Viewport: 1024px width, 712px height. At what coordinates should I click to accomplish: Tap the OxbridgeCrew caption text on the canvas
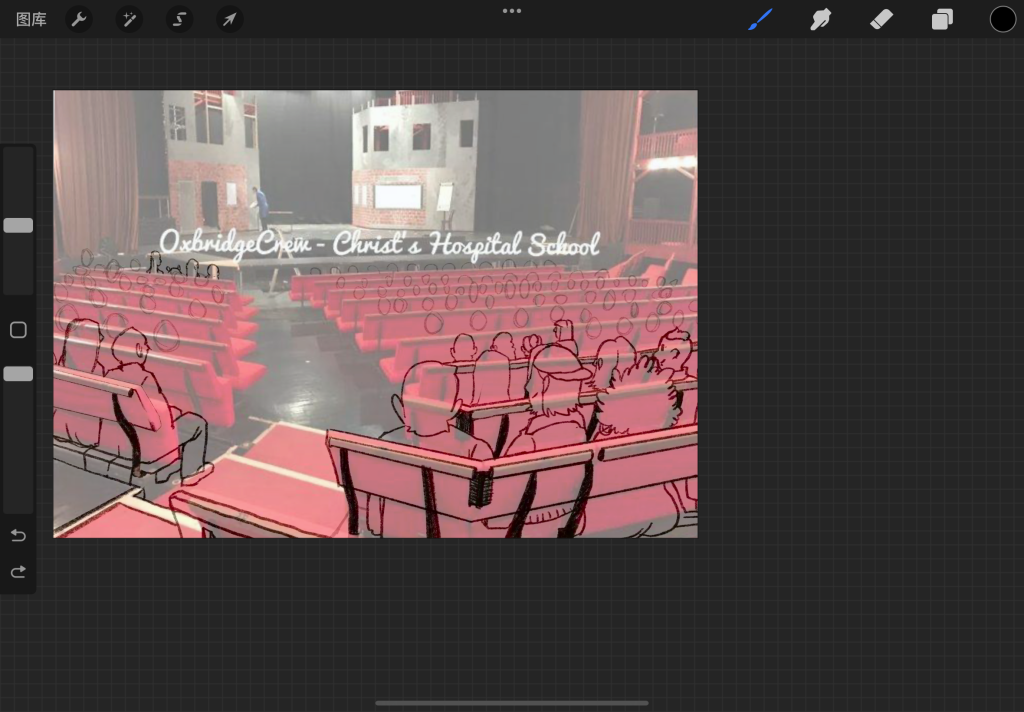(x=379, y=244)
